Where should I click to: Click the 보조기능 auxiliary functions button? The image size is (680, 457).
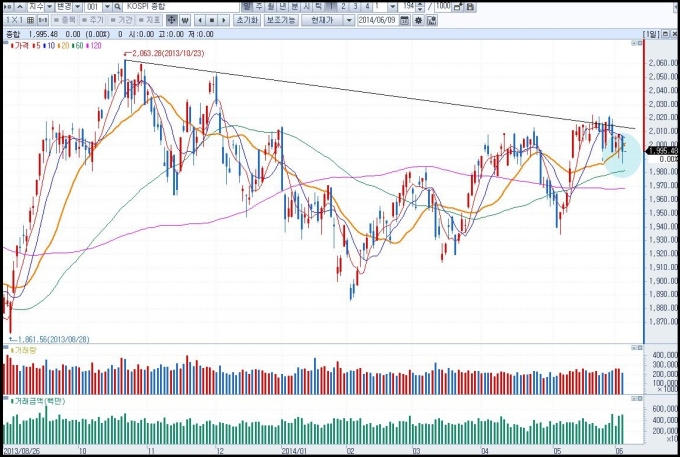(281, 20)
